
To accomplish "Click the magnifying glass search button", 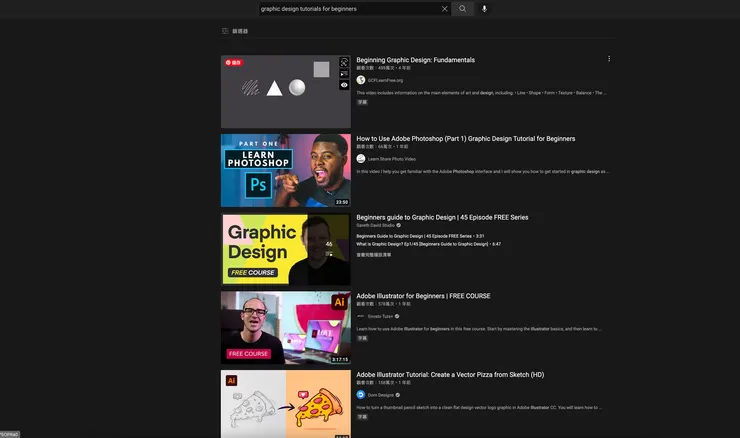I will (462, 9).
